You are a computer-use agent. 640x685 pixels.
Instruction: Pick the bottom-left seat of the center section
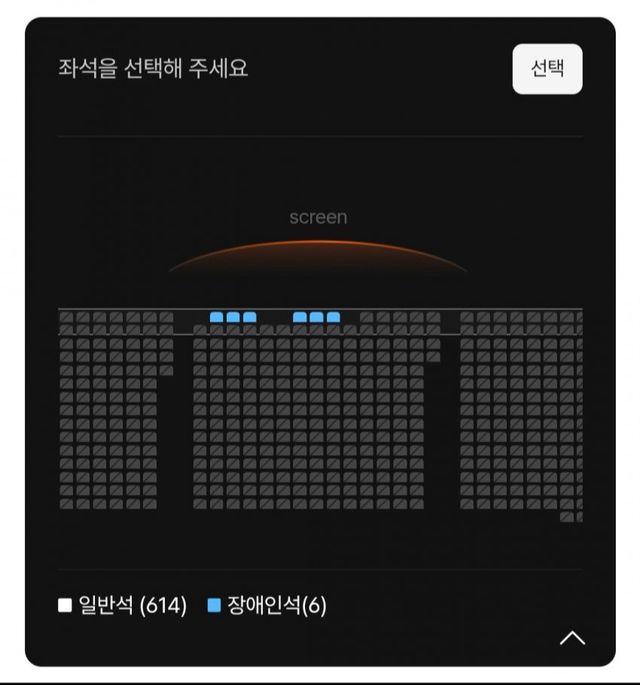[200, 504]
